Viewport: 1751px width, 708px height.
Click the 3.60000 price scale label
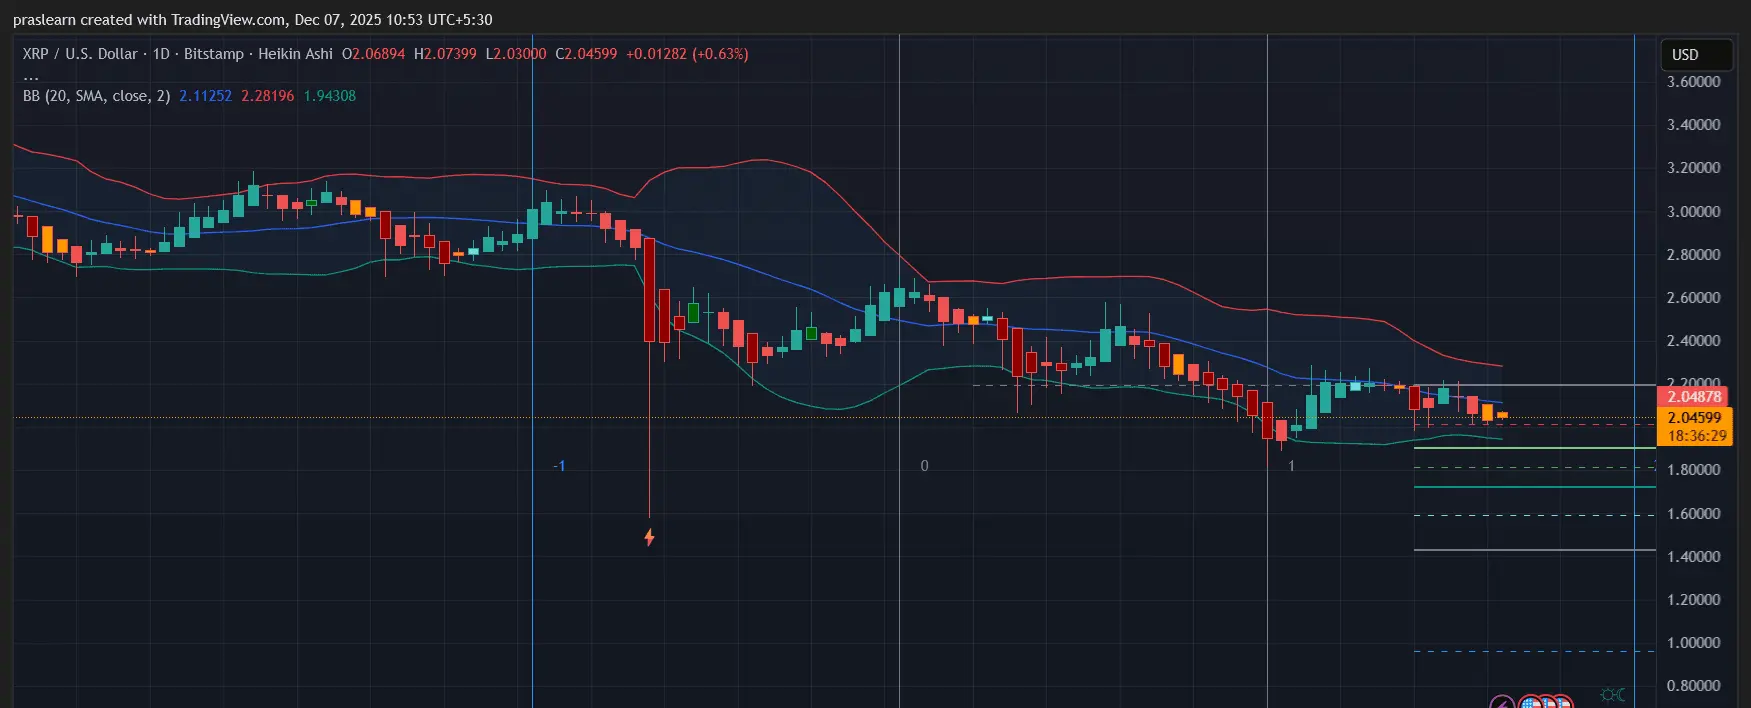(1693, 82)
